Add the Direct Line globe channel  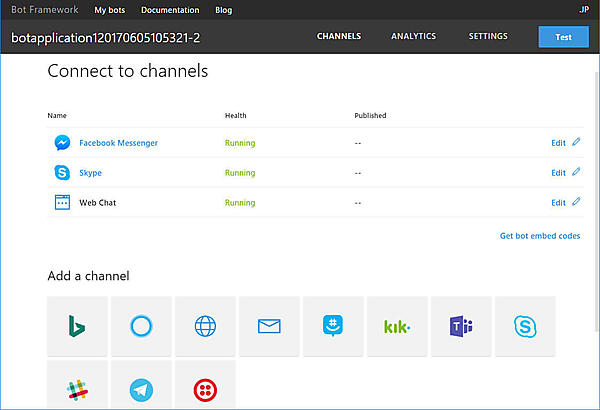tap(205, 326)
